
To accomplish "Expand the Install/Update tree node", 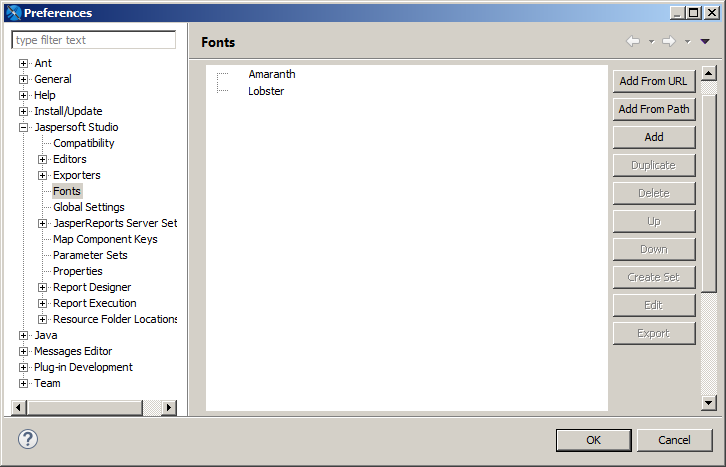I will coord(23,112).
